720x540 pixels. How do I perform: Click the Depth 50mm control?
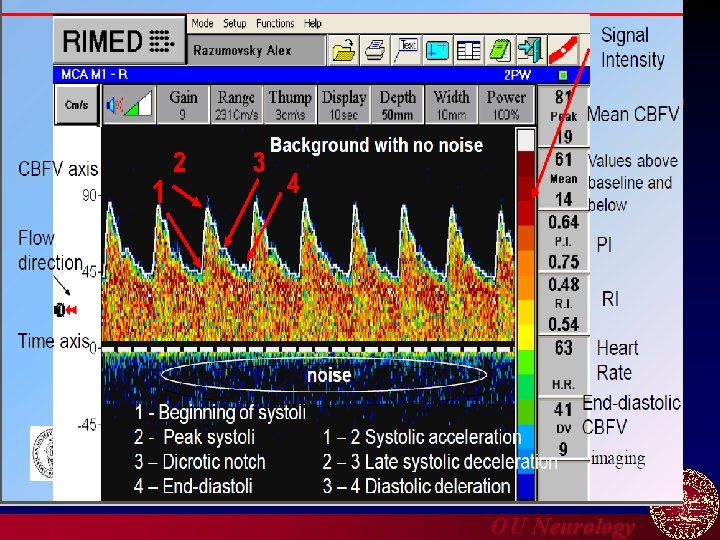point(397,105)
